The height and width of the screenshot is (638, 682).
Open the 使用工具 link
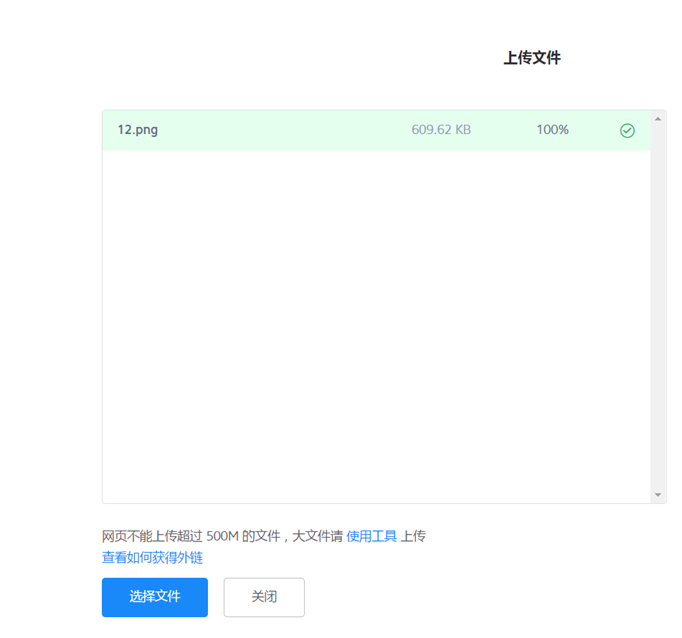tap(371, 536)
